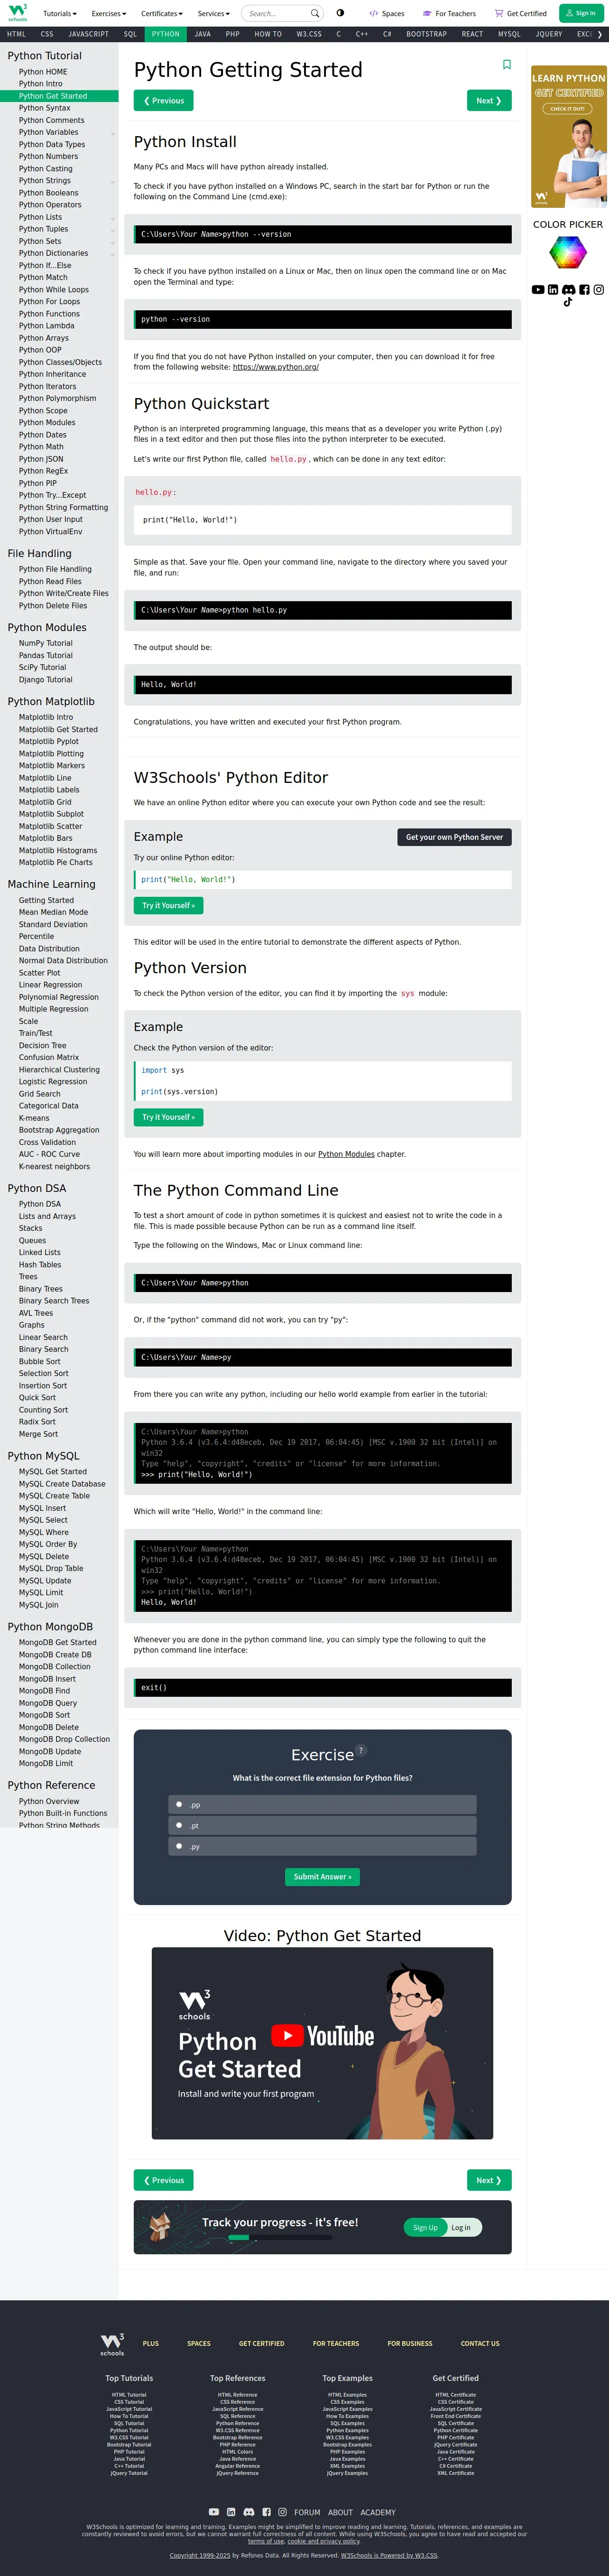Click the top green Next button
This screenshot has width=609, height=2576.
(489, 101)
